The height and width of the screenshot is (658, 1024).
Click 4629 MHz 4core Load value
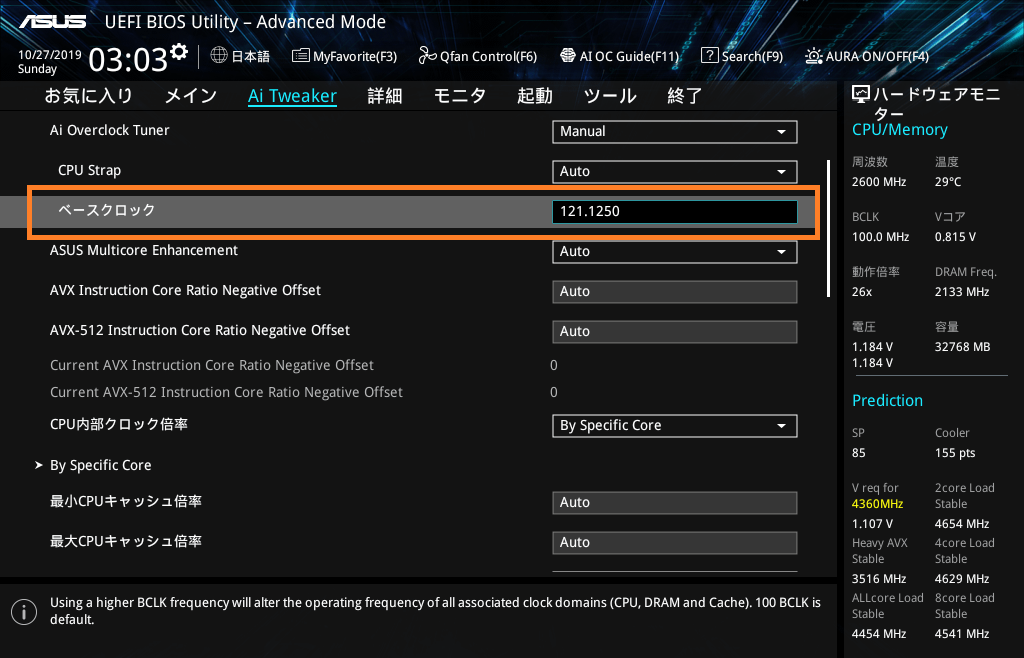(x=961, y=578)
